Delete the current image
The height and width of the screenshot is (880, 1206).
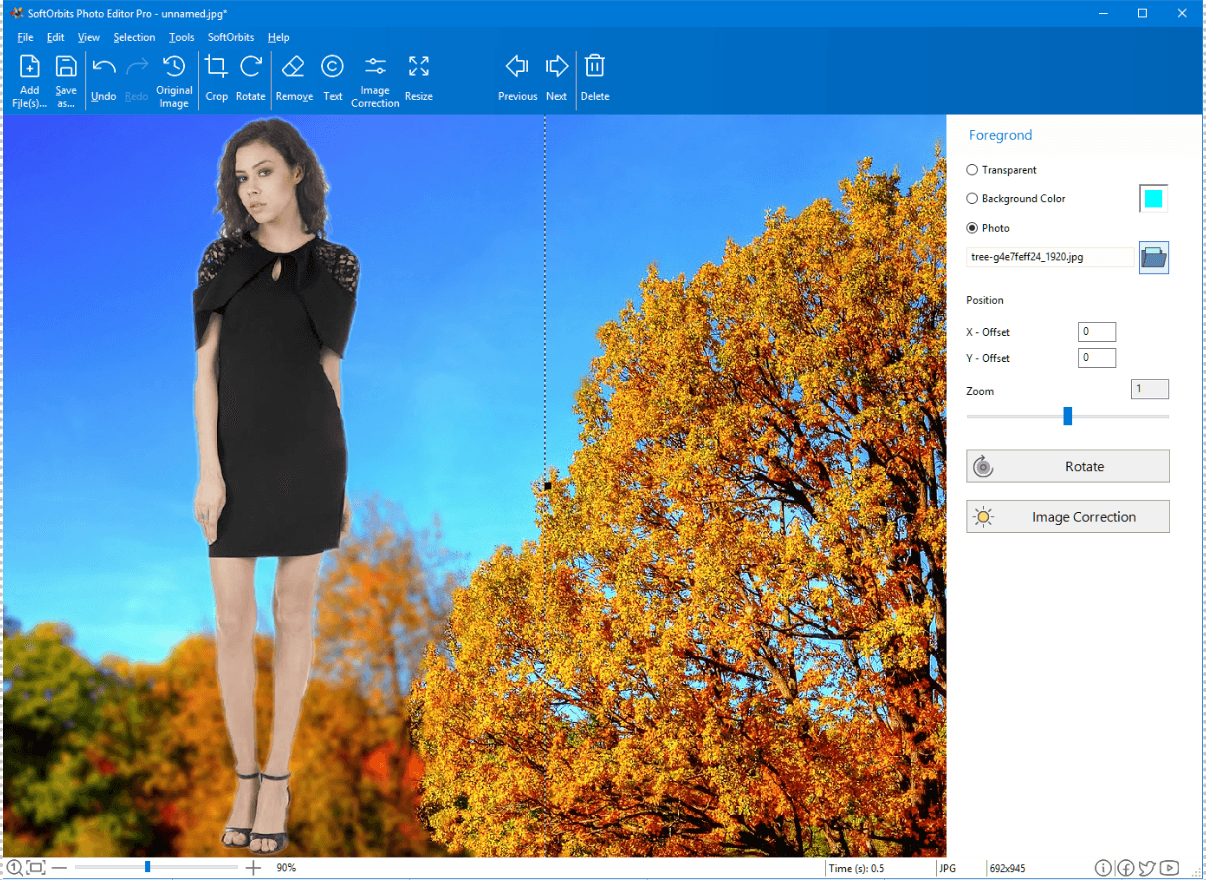(x=594, y=76)
